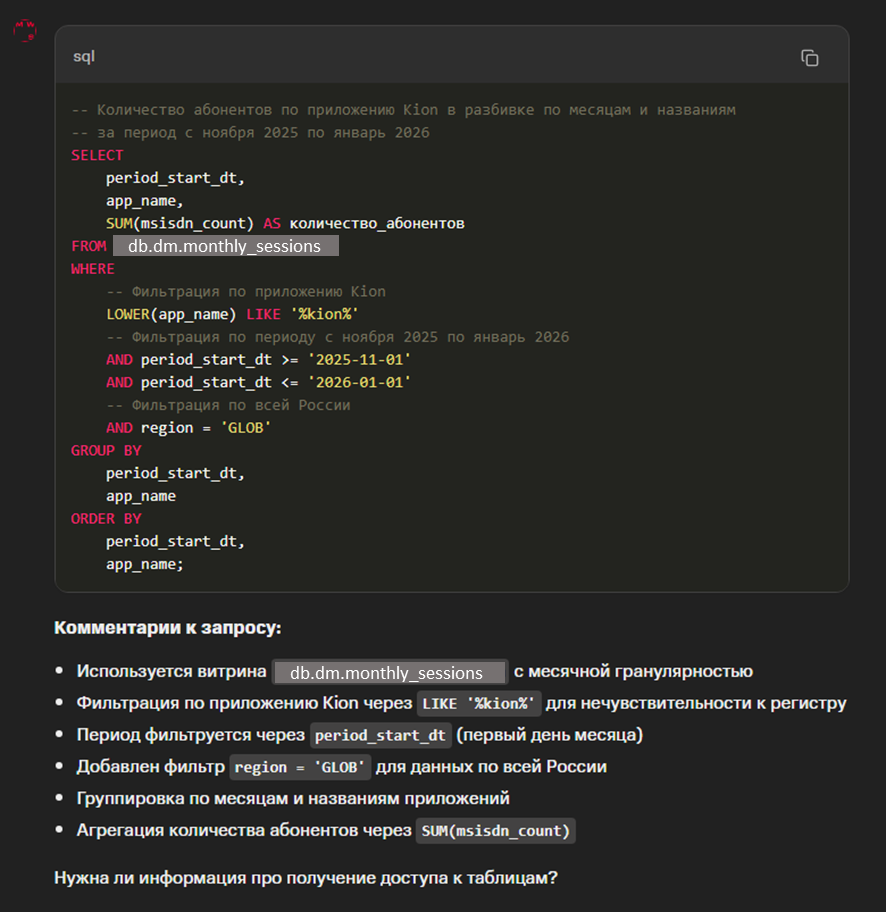
Task: Click the 'sql' language label
Action: click(x=84, y=56)
